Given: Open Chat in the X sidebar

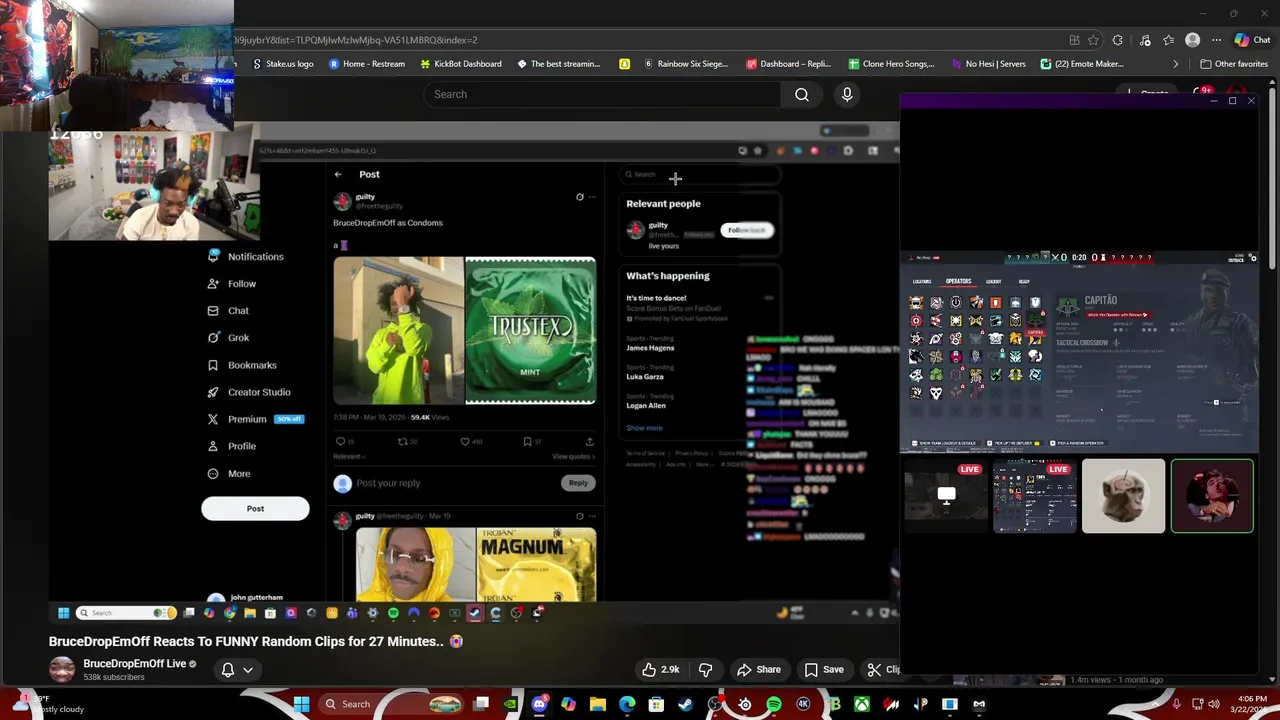Looking at the screenshot, I should (228, 311).
